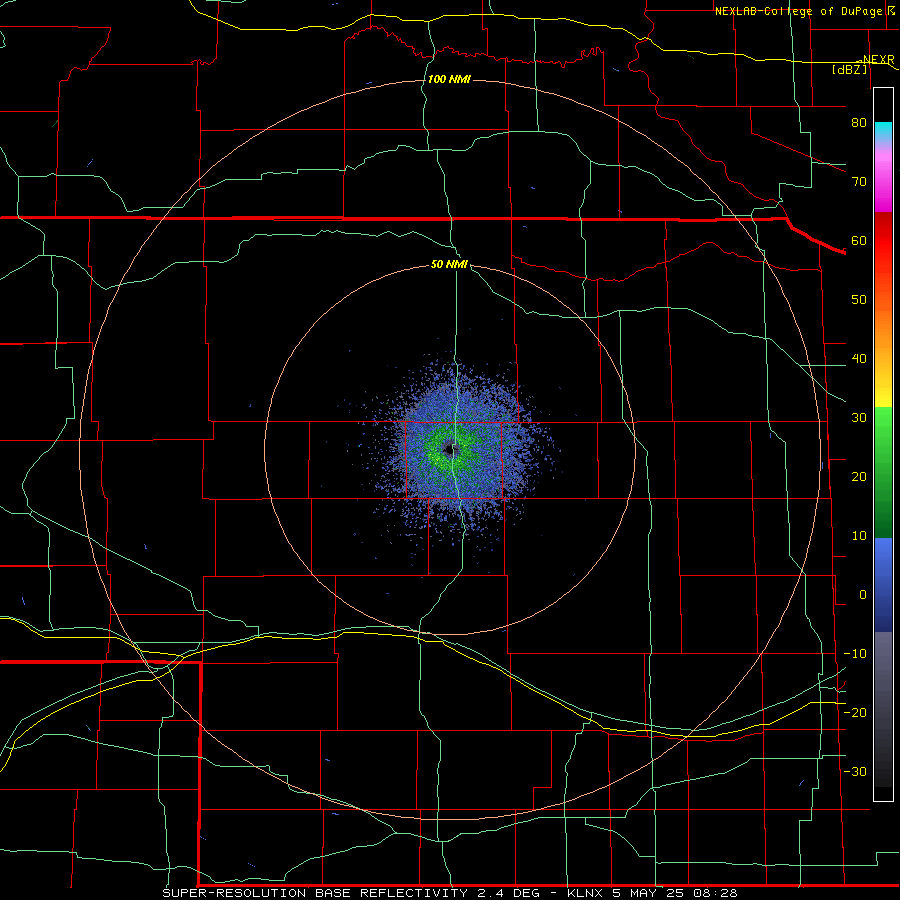Click the 10 dBZ scale value
This screenshot has height=900, width=900.
859,536
